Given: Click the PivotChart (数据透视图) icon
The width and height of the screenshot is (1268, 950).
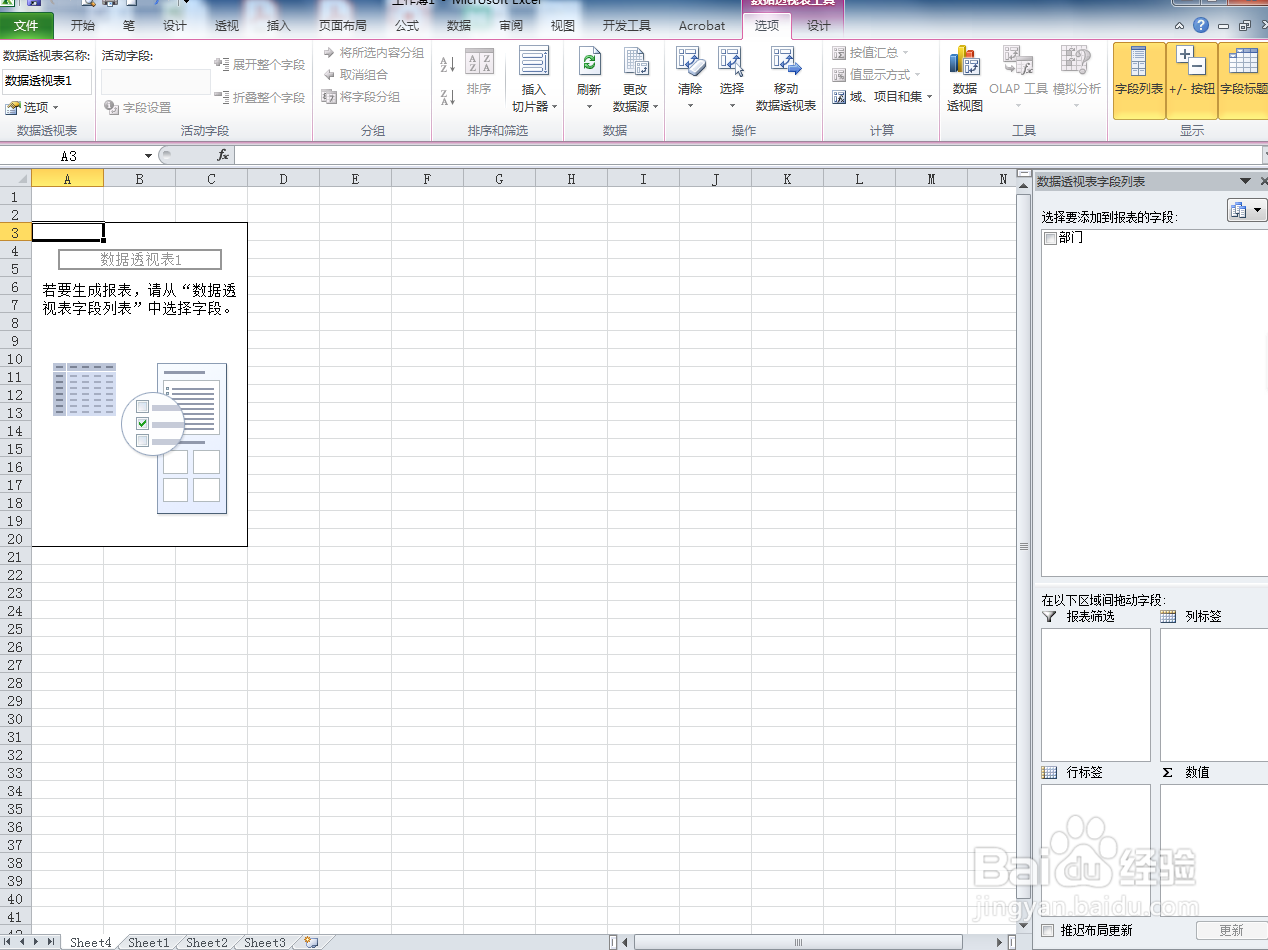Looking at the screenshot, I should [965, 63].
